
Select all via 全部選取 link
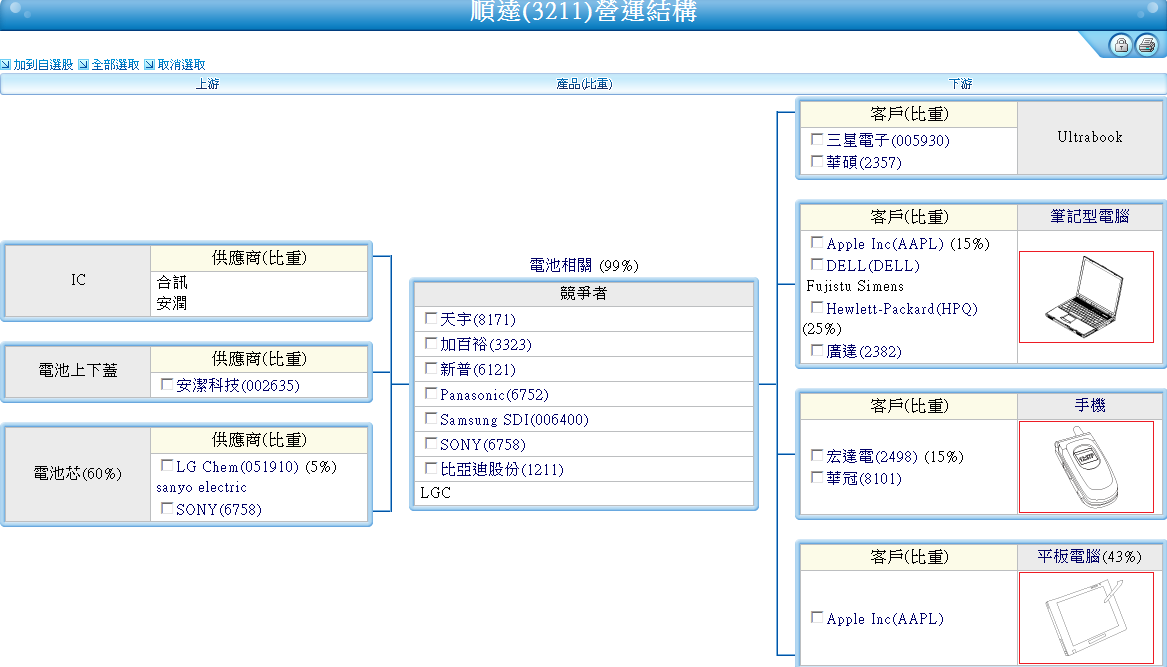(x=115, y=65)
